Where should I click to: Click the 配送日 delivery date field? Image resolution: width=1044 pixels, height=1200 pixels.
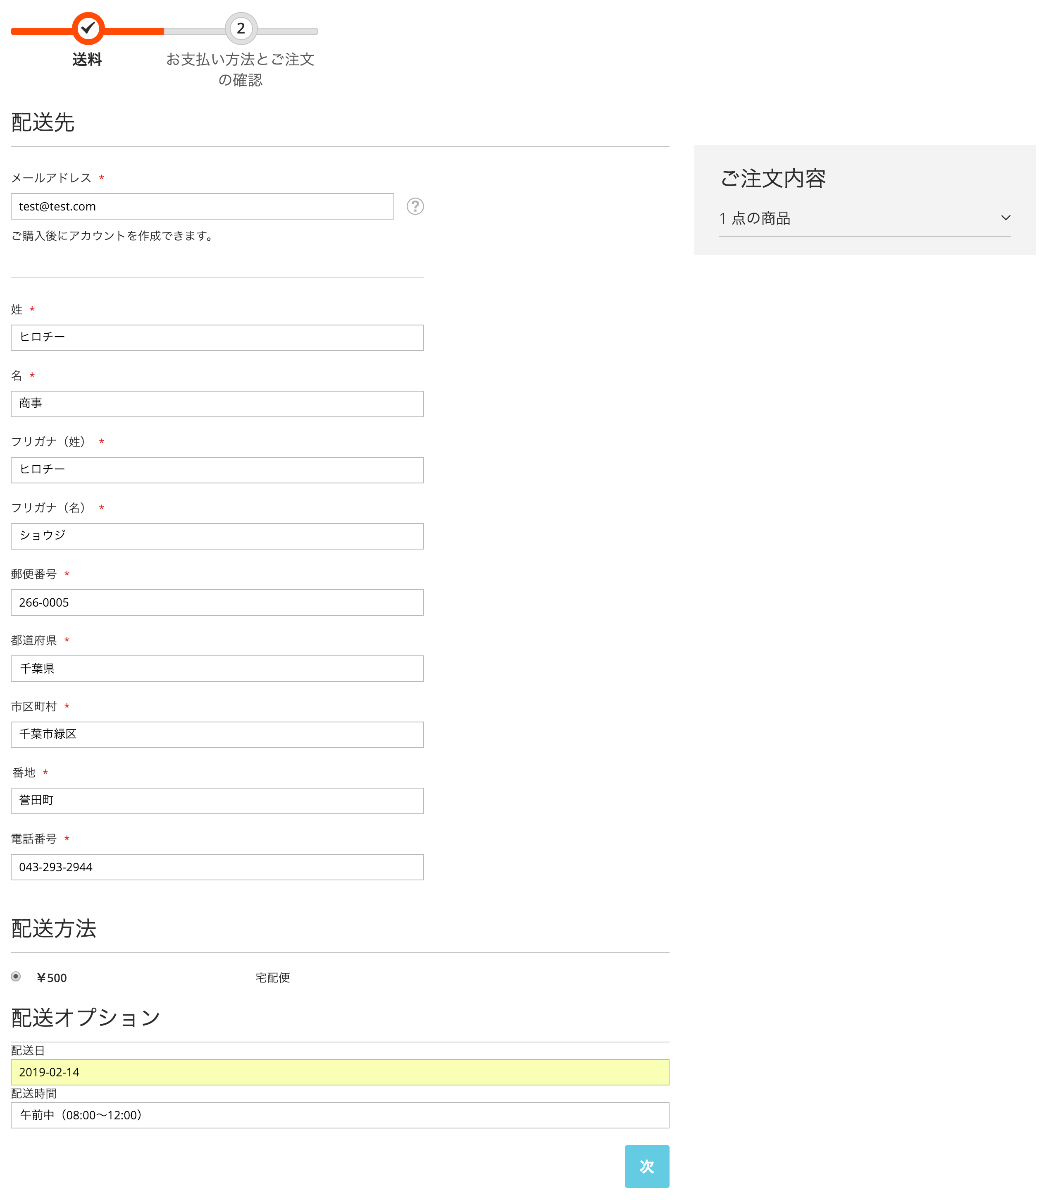click(340, 1072)
